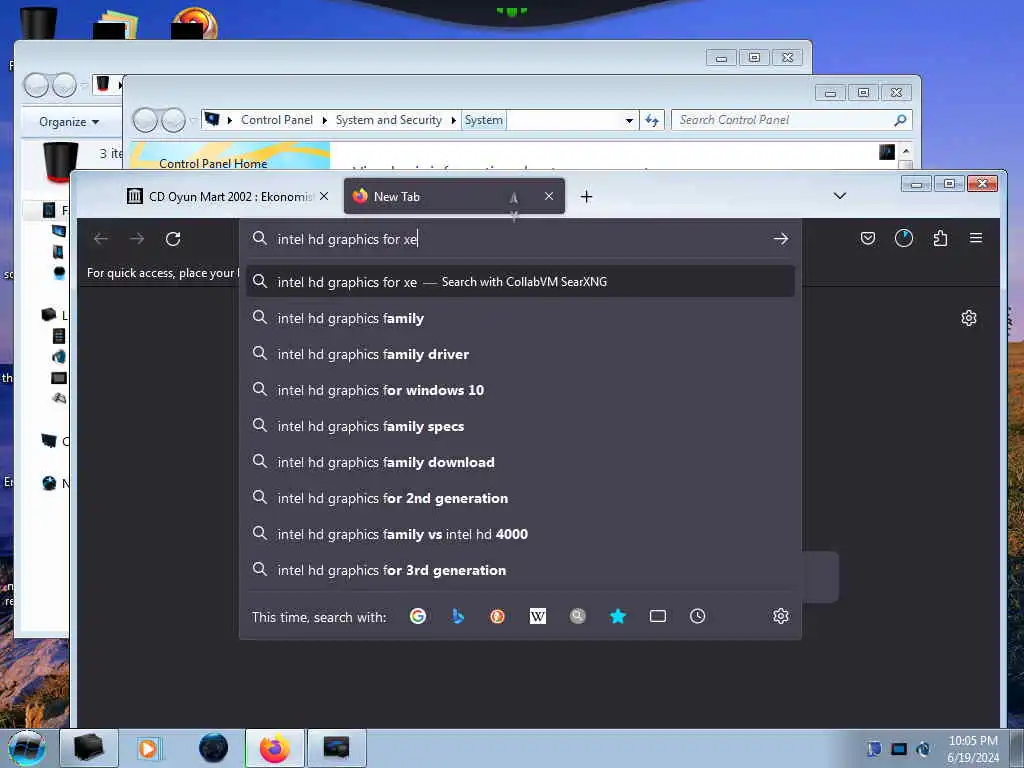
Task: Open the List all tabs chevron
Action: [x=840, y=196]
